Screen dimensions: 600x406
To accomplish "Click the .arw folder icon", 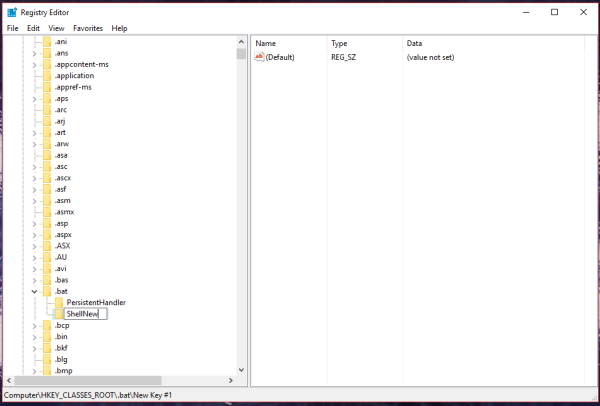I will [x=47, y=143].
